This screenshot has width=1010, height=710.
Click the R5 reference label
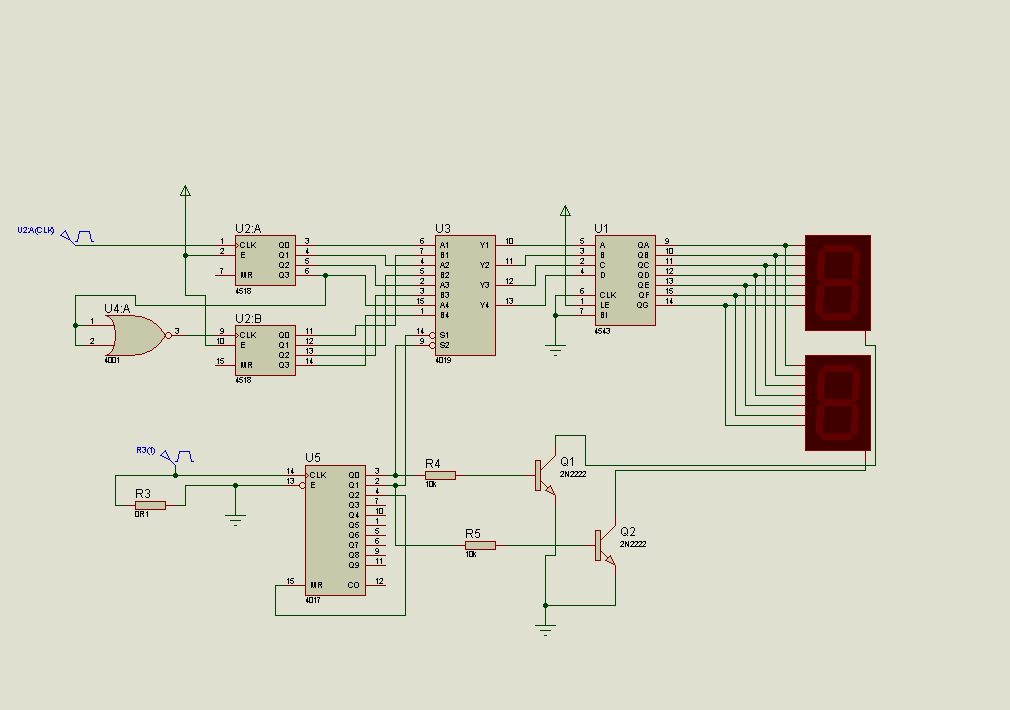tap(473, 534)
